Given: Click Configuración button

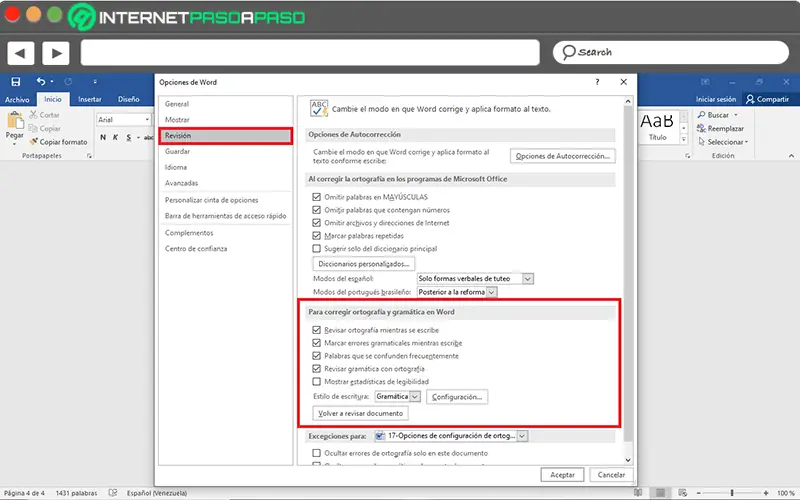Looking at the screenshot, I should coord(457,396).
